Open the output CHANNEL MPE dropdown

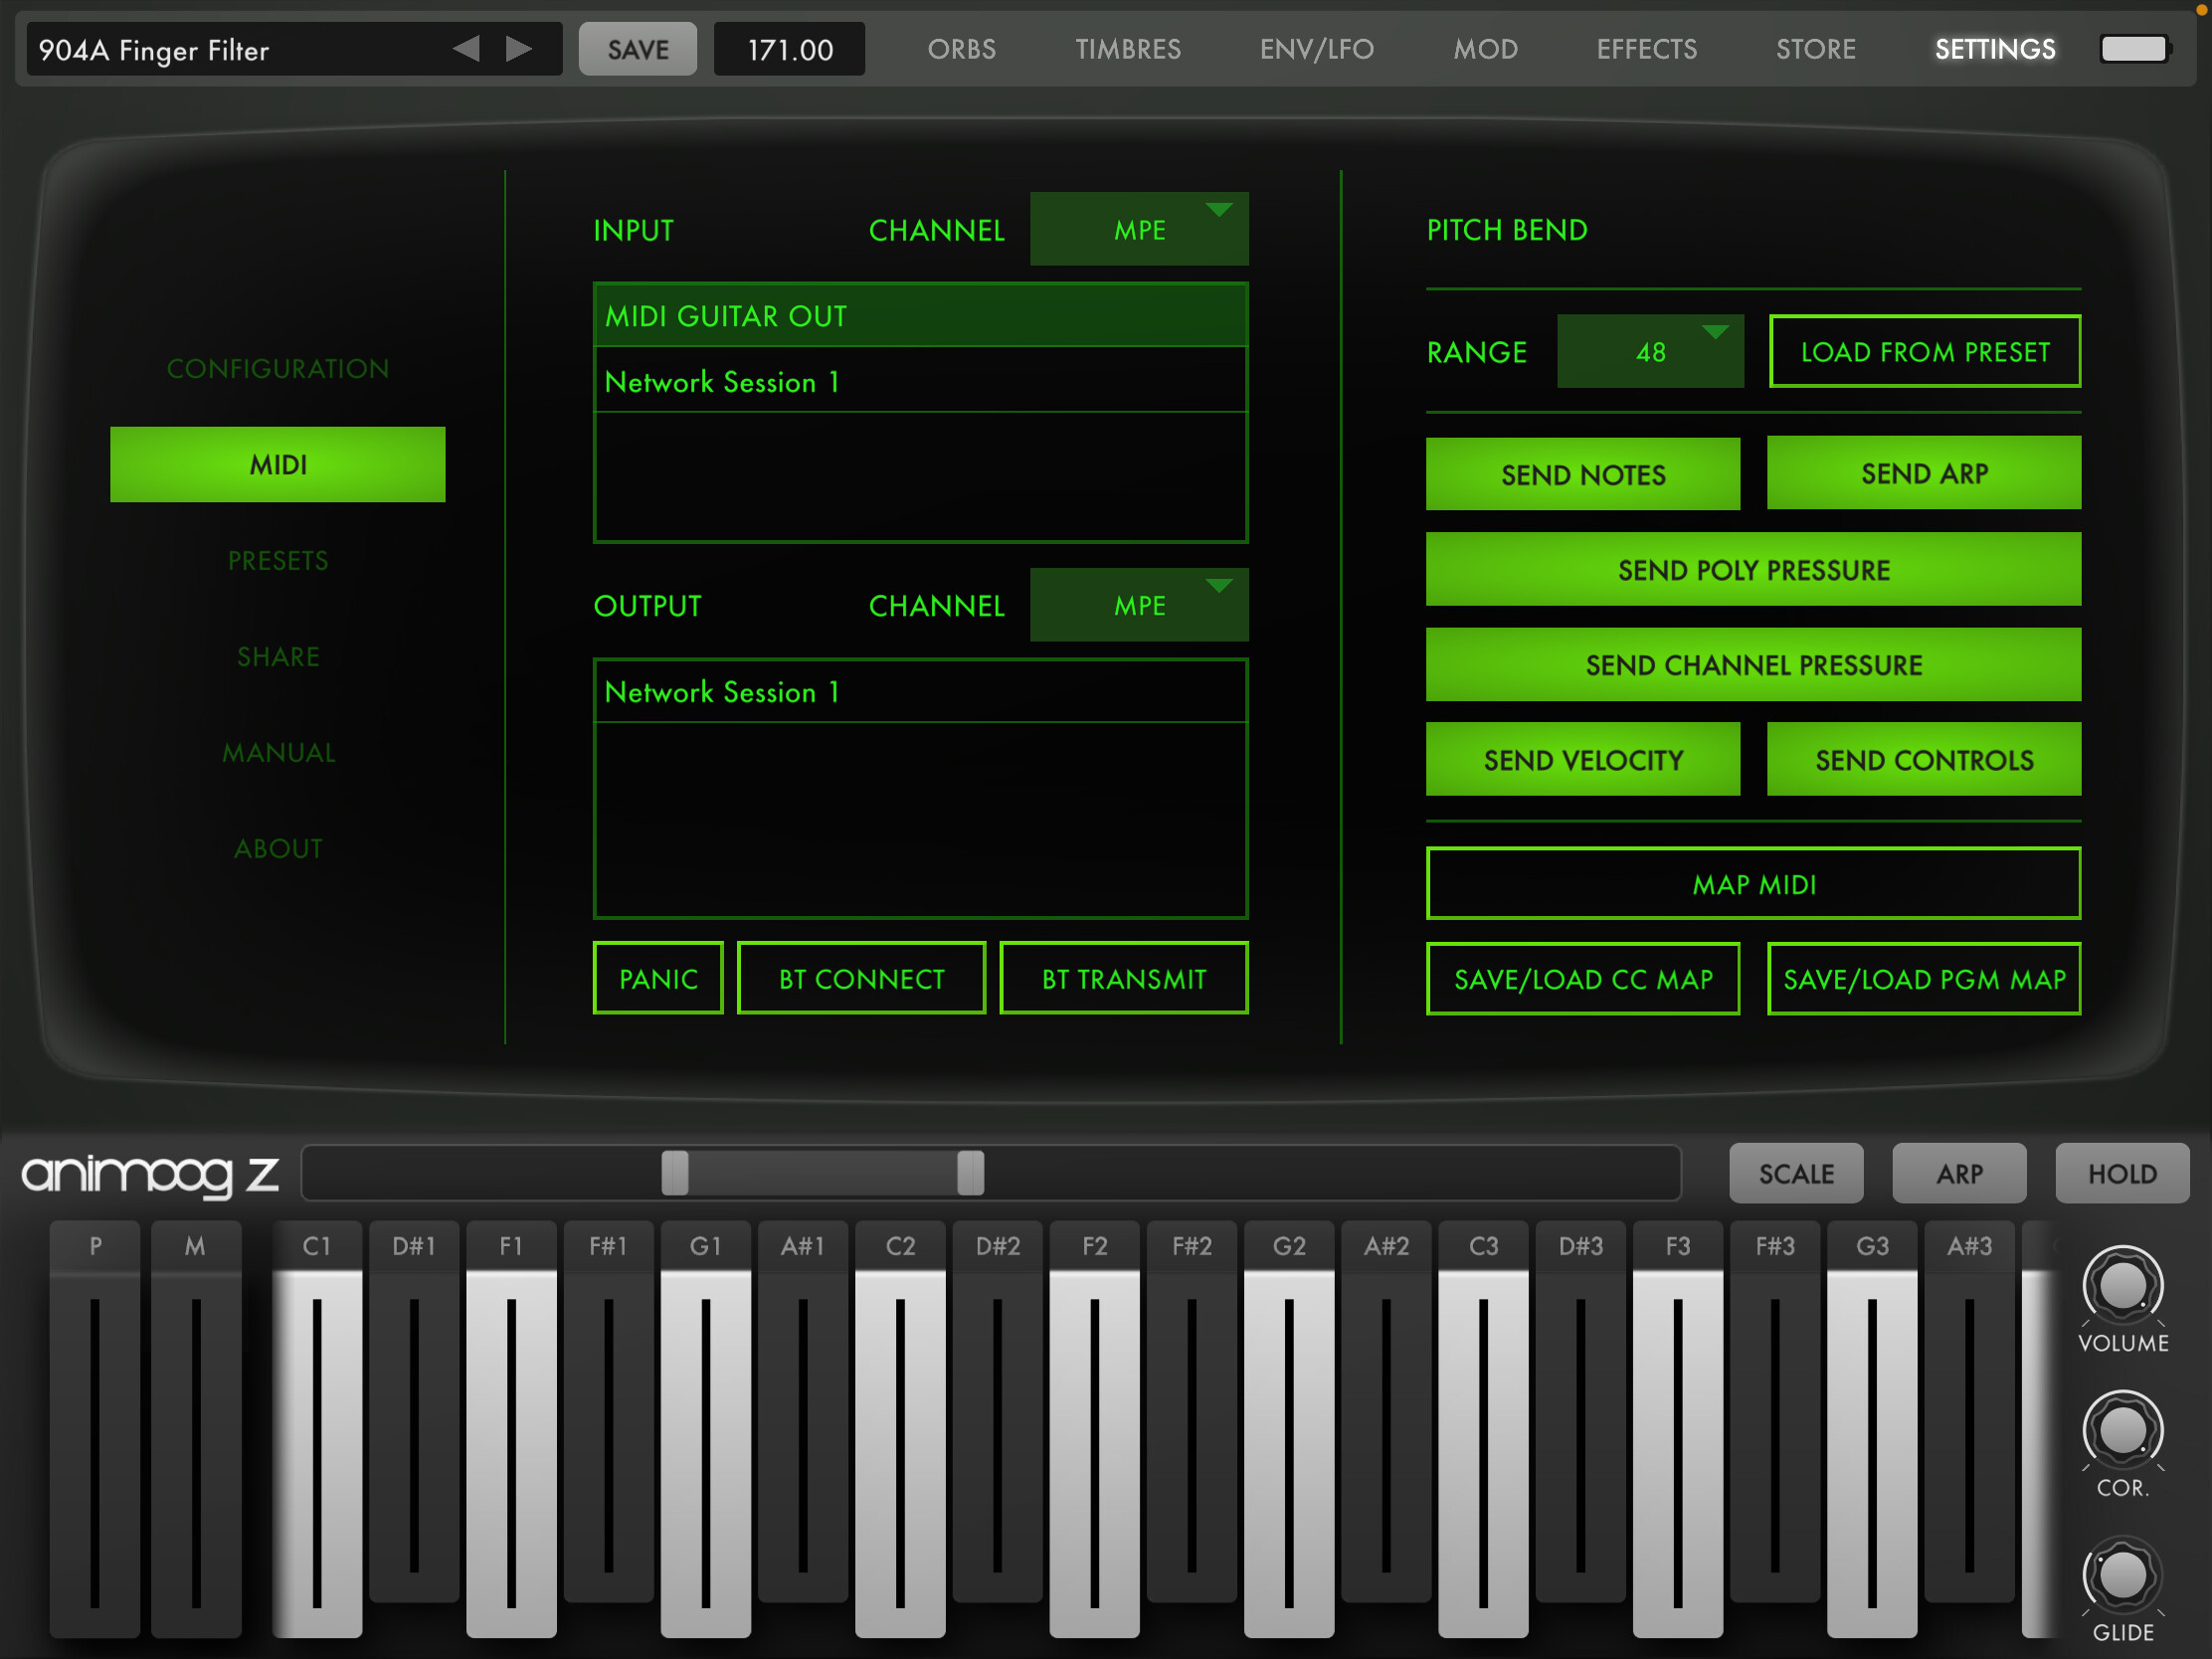(x=1139, y=605)
